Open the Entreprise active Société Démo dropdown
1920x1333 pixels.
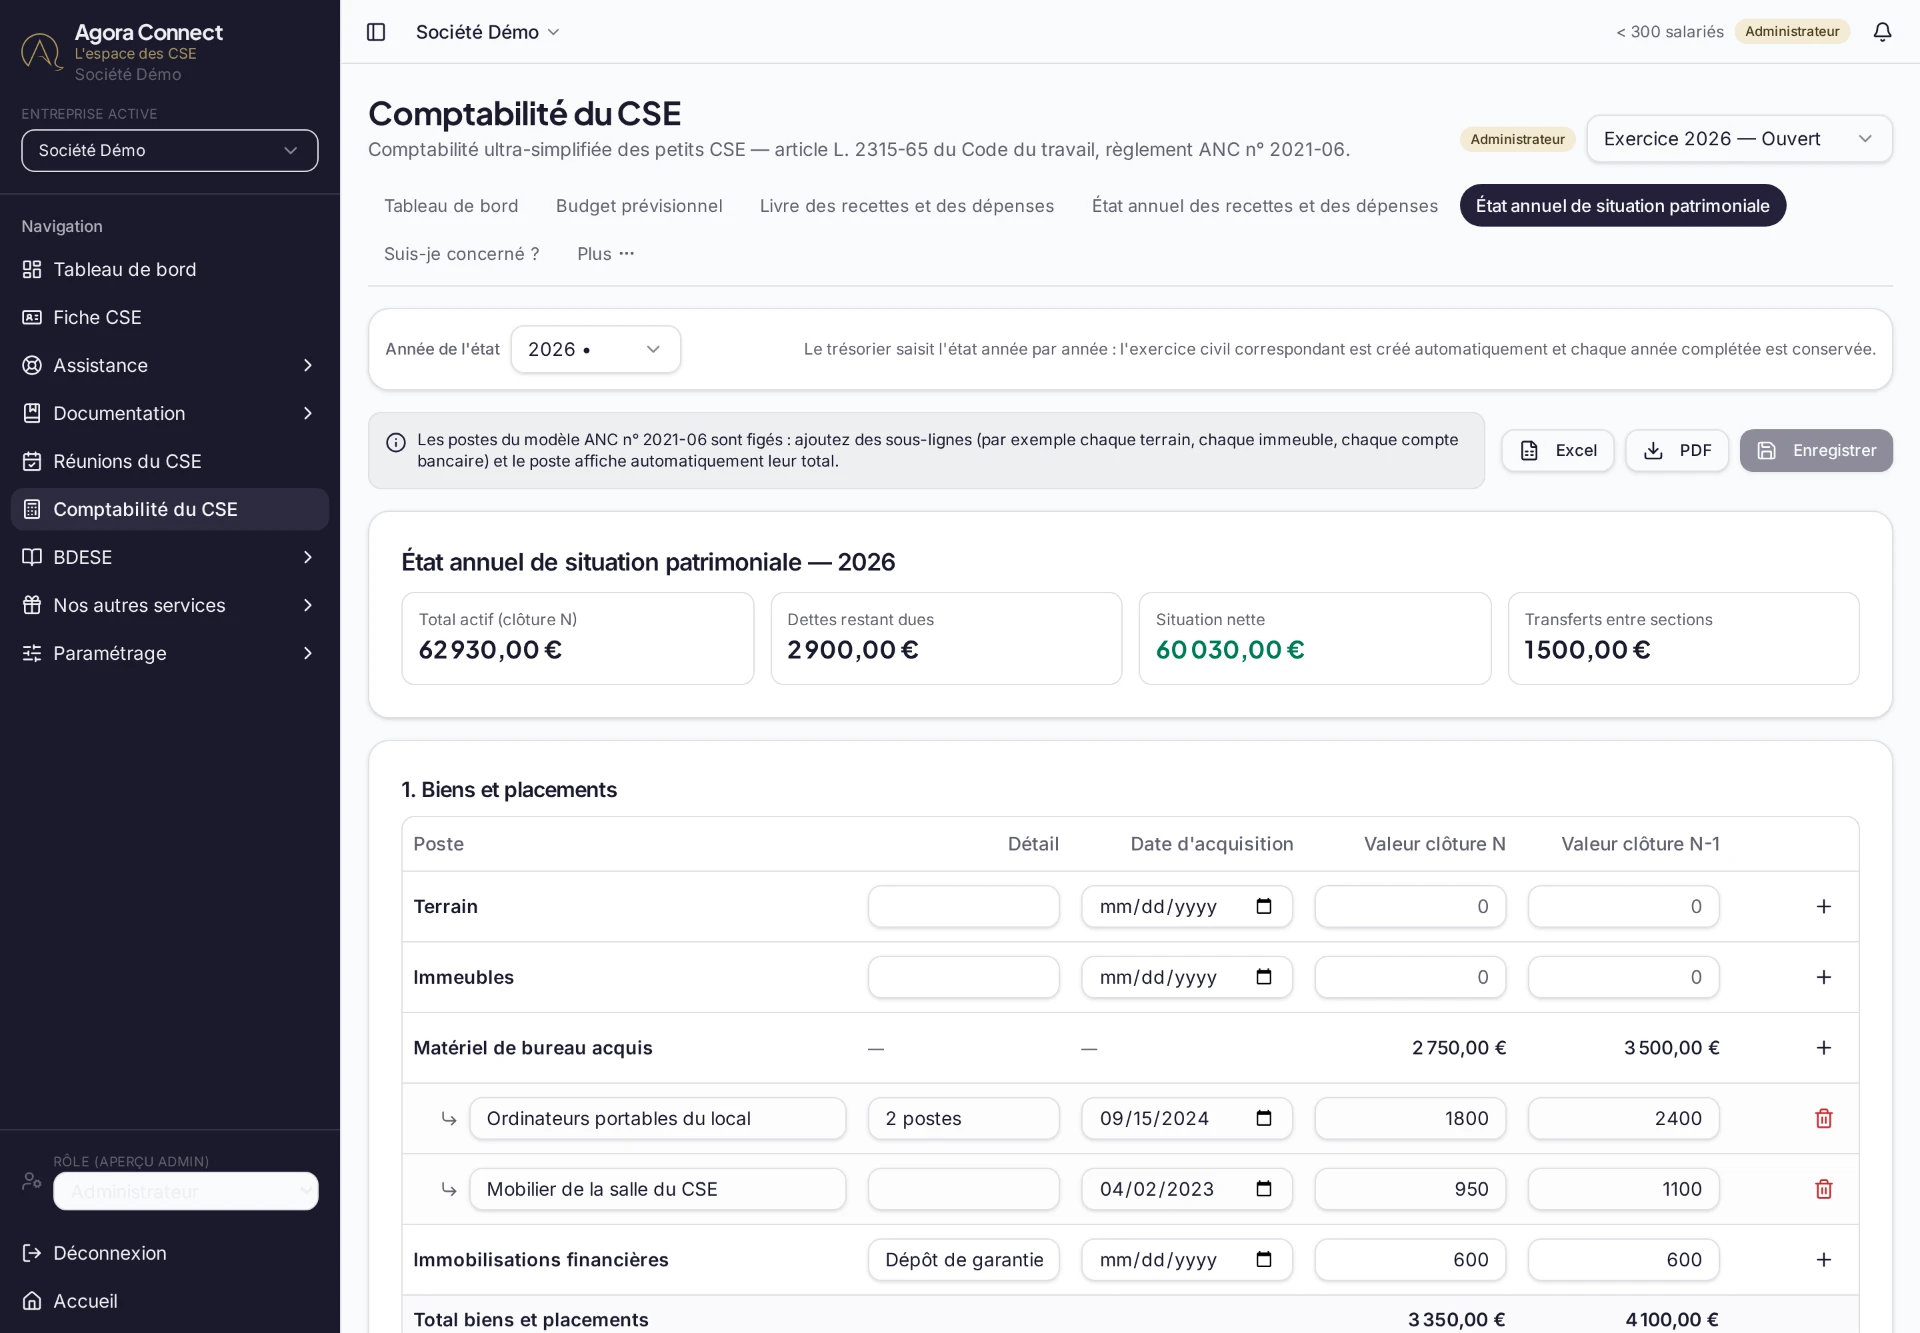(170, 150)
